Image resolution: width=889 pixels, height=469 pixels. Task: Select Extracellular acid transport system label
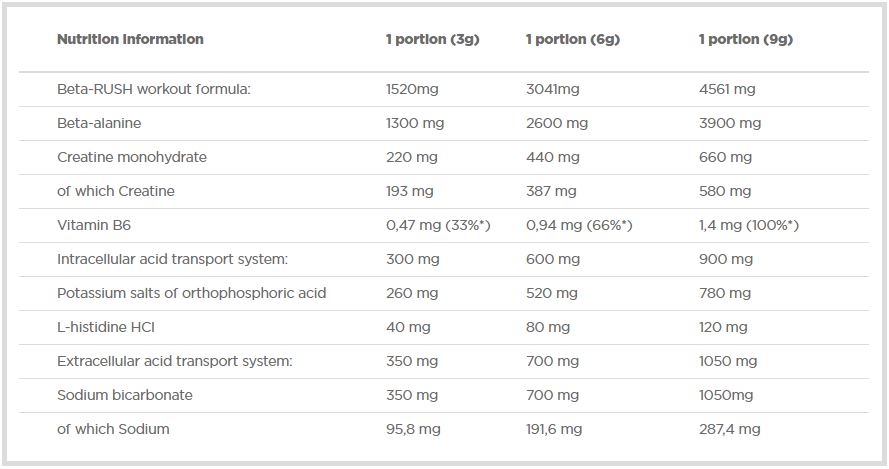pos(174,361)
